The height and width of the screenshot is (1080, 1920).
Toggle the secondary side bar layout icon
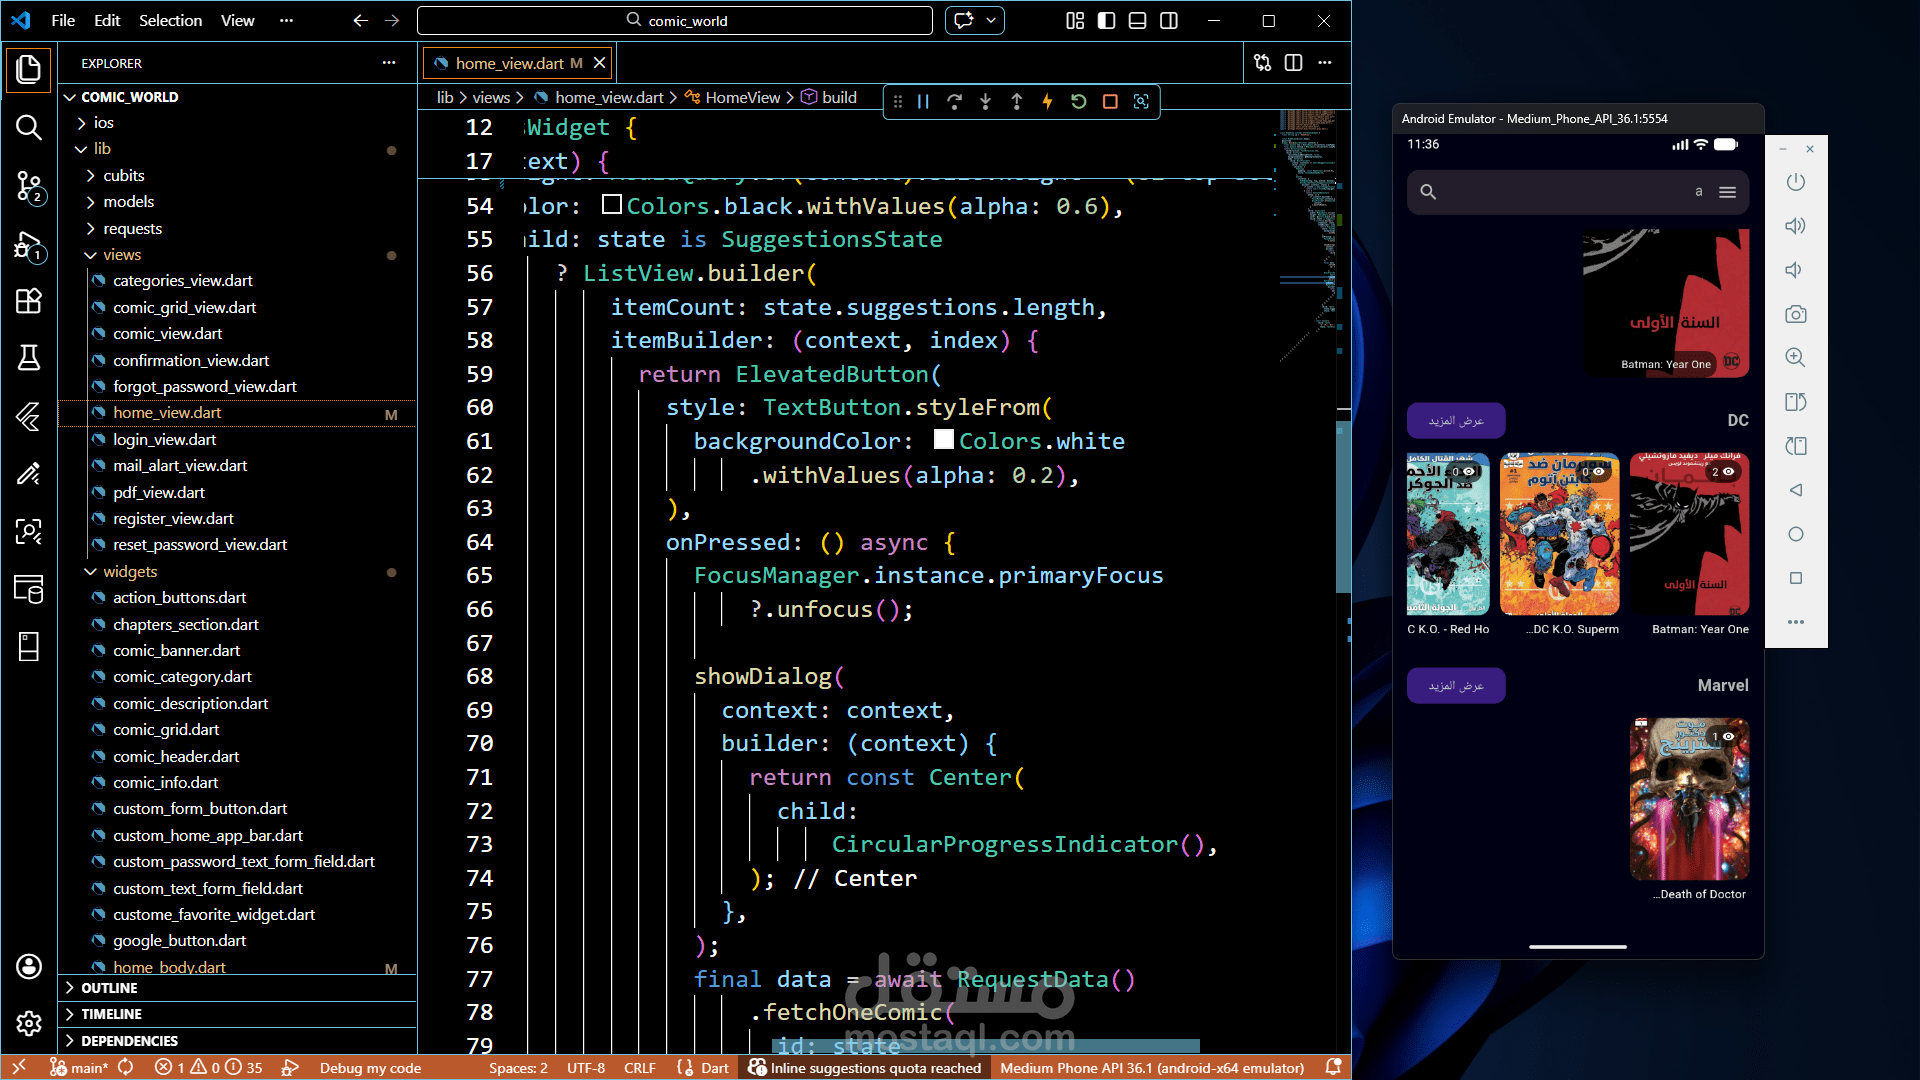[x=1168, y=20]
